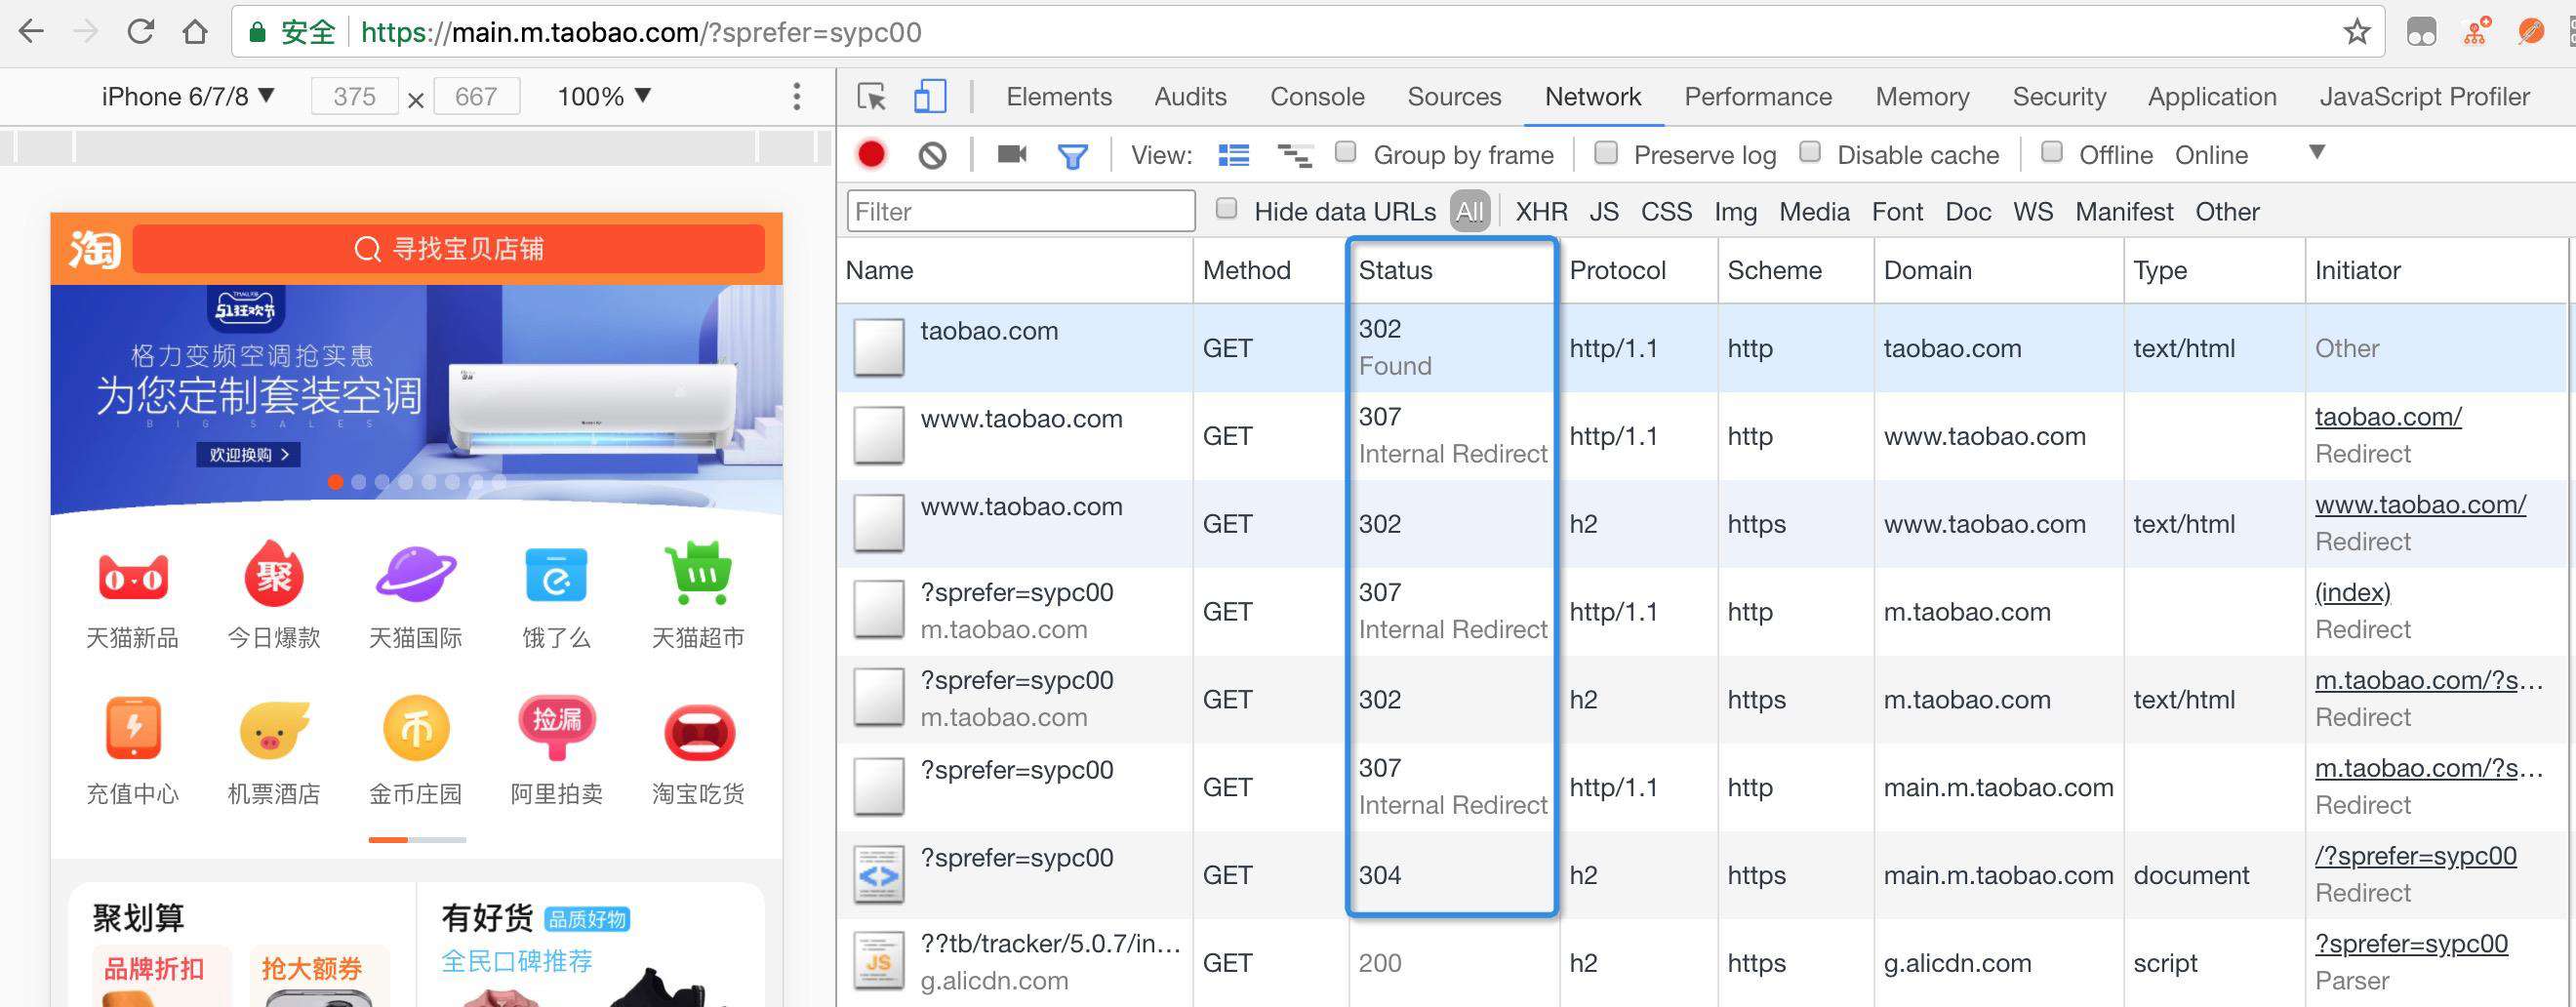The height and width of the screenshot is (1007, 2576).
Task: Bookmark page with the star icon
Action: click(x=2357, y=32)
